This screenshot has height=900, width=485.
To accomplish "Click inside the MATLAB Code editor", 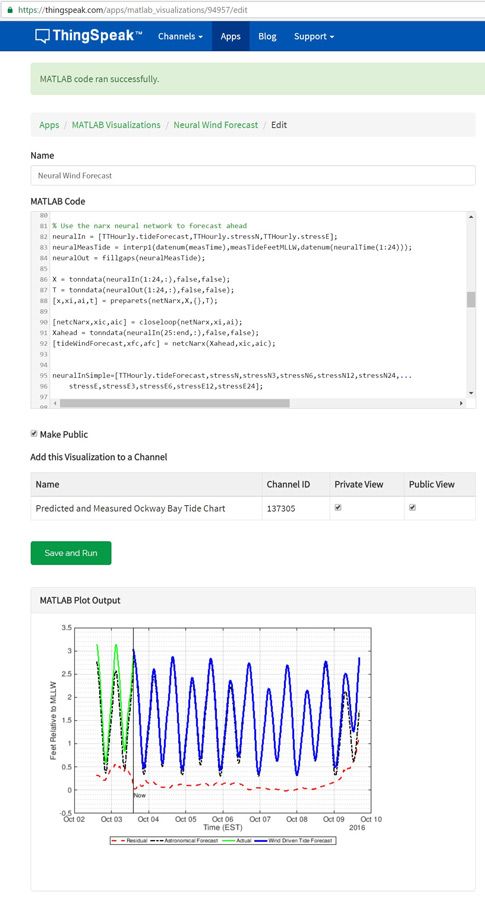I will coord(249,305).
